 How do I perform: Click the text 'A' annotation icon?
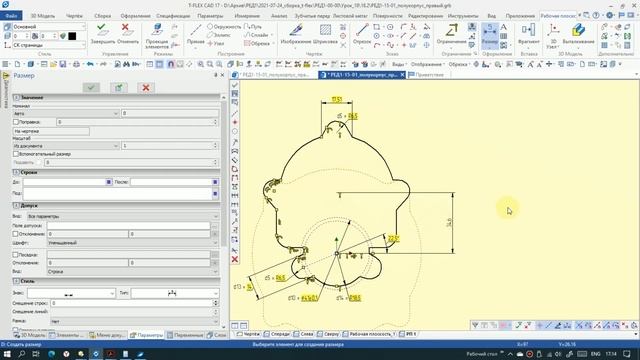(504, 27)
